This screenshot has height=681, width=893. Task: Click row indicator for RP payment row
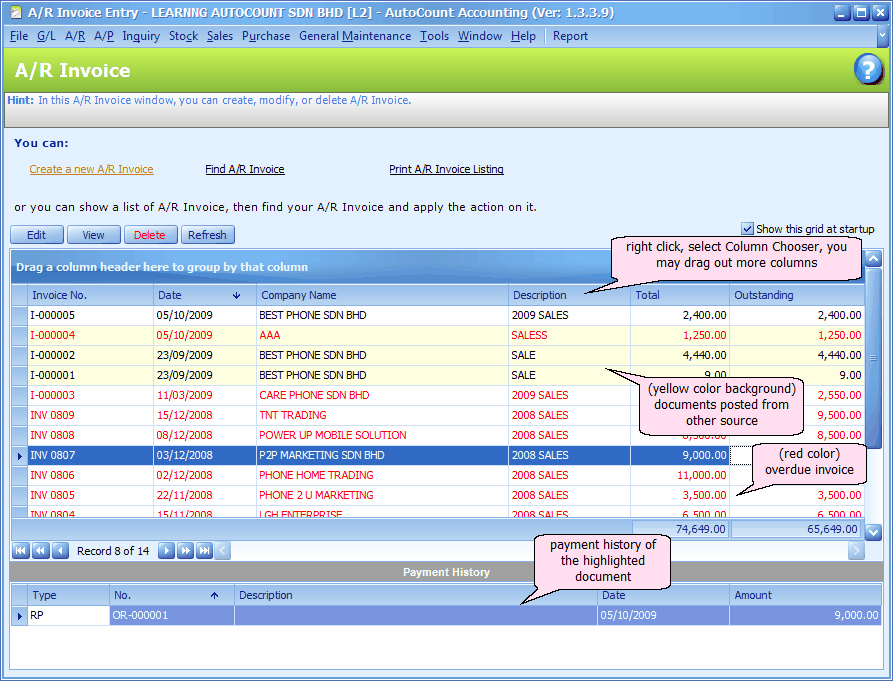tap(19, 616)
